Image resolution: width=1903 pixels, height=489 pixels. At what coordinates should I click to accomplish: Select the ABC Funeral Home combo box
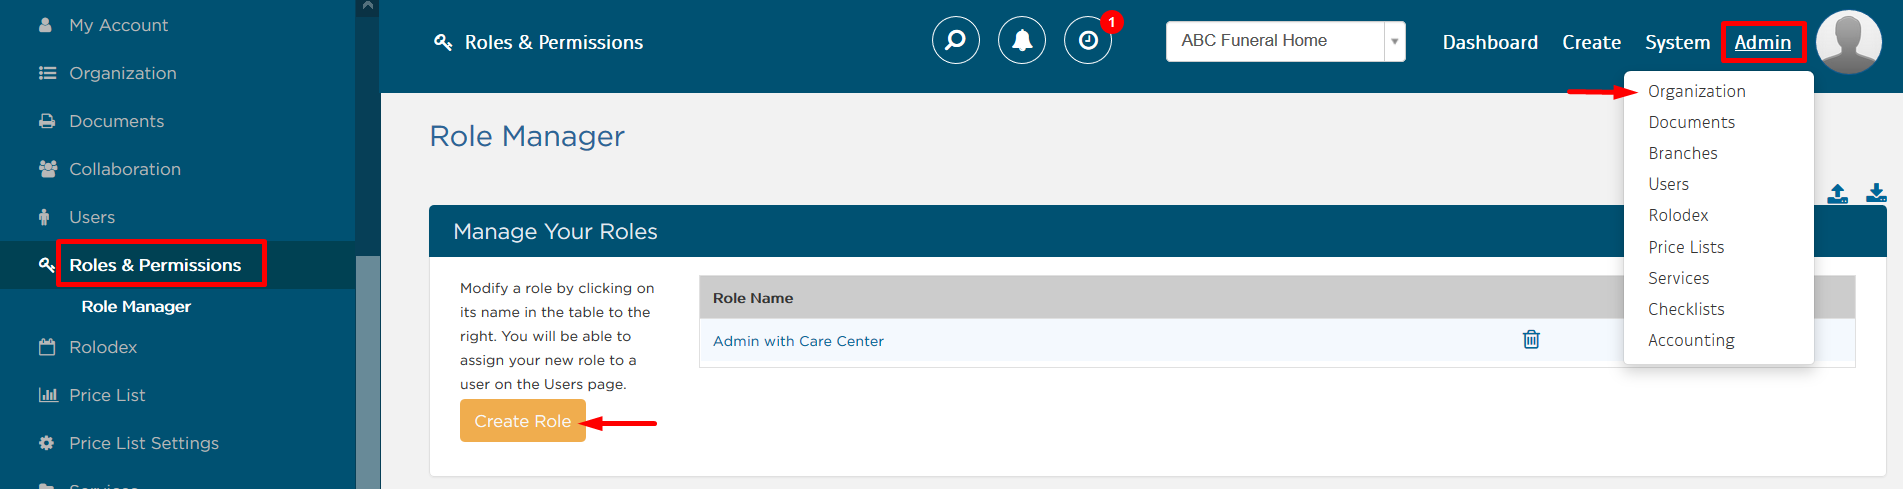[1285, 41]
